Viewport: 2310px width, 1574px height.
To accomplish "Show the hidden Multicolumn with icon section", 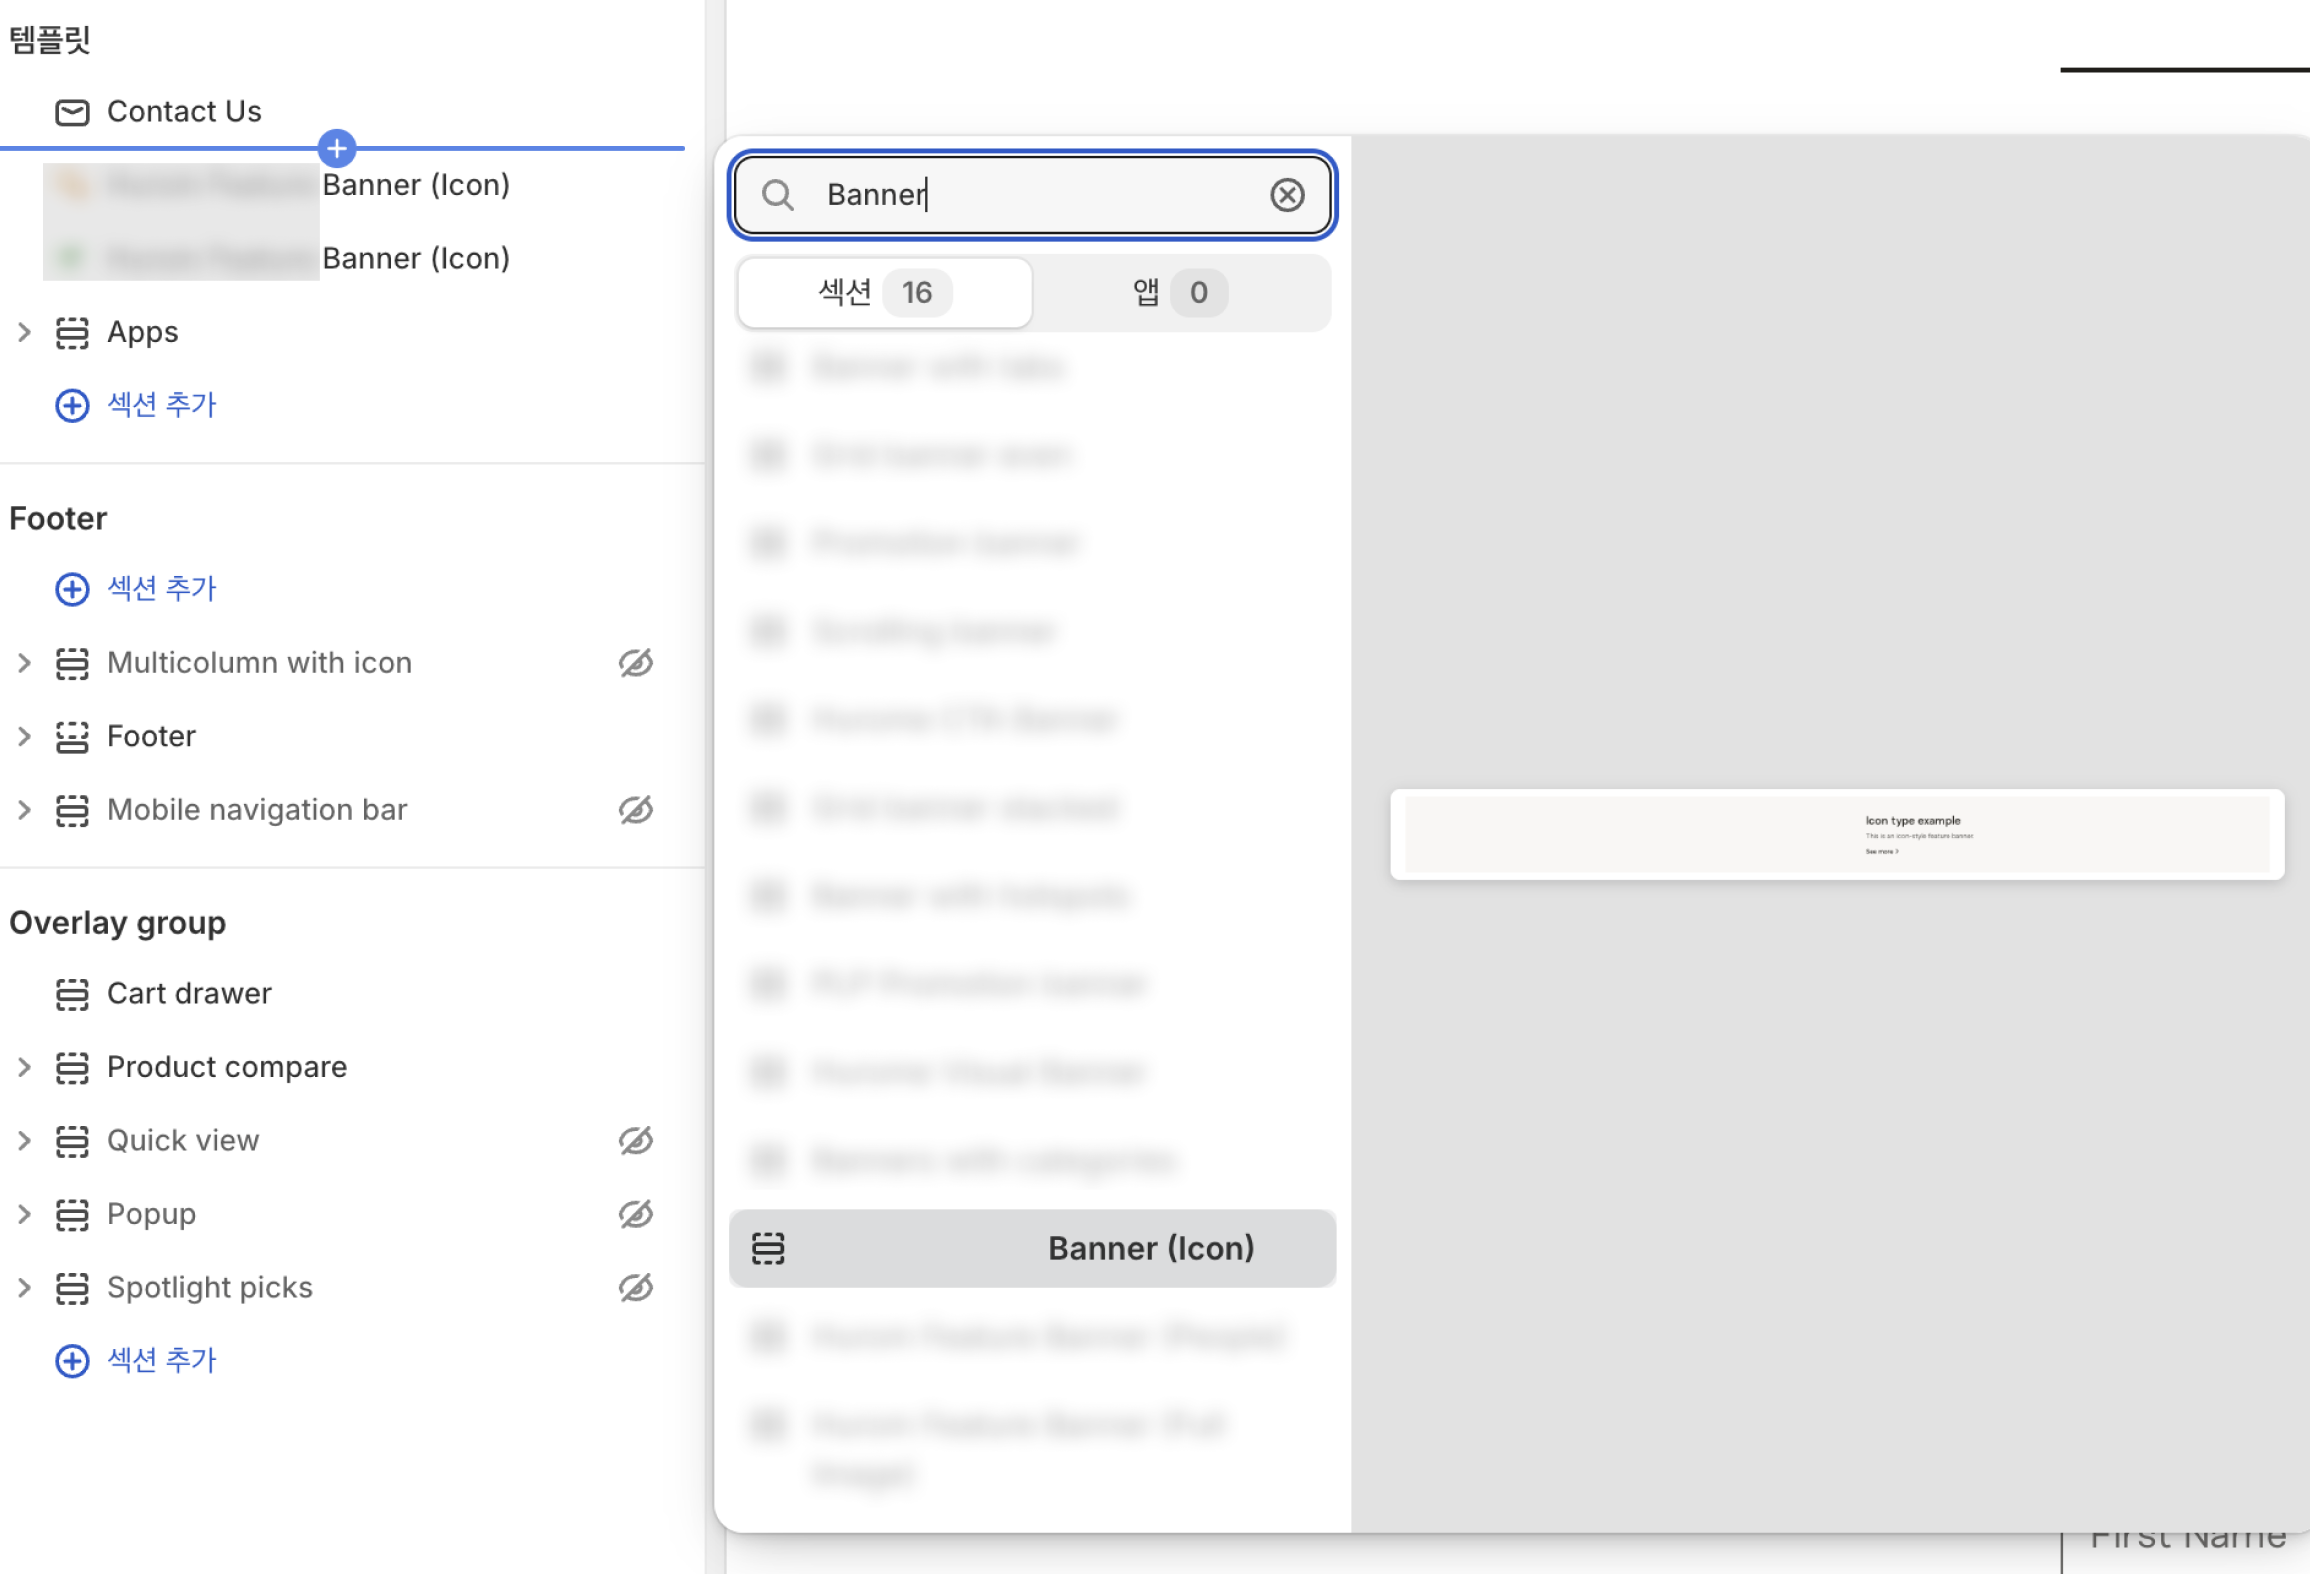I will point(636,663).
